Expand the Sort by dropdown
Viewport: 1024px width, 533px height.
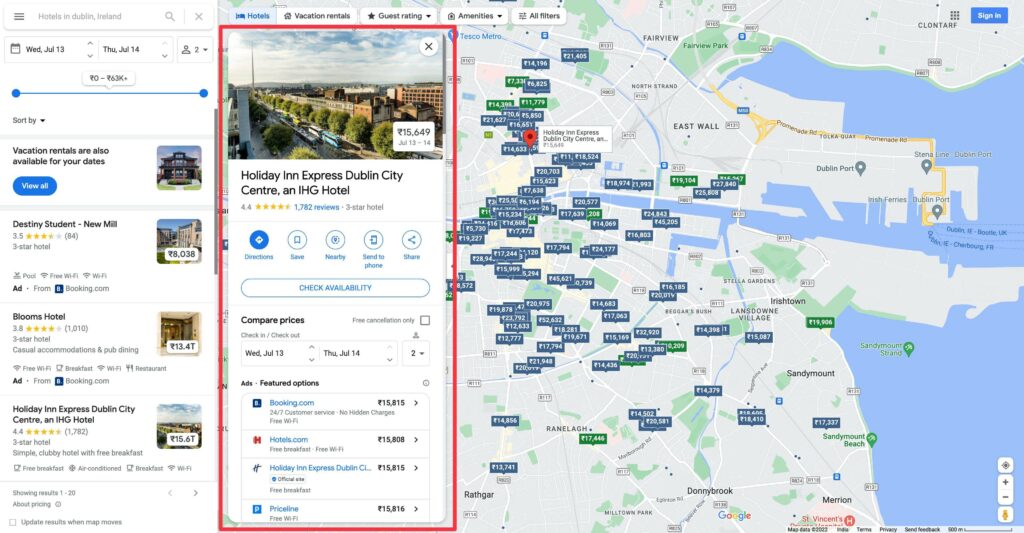tap(29, 121)
